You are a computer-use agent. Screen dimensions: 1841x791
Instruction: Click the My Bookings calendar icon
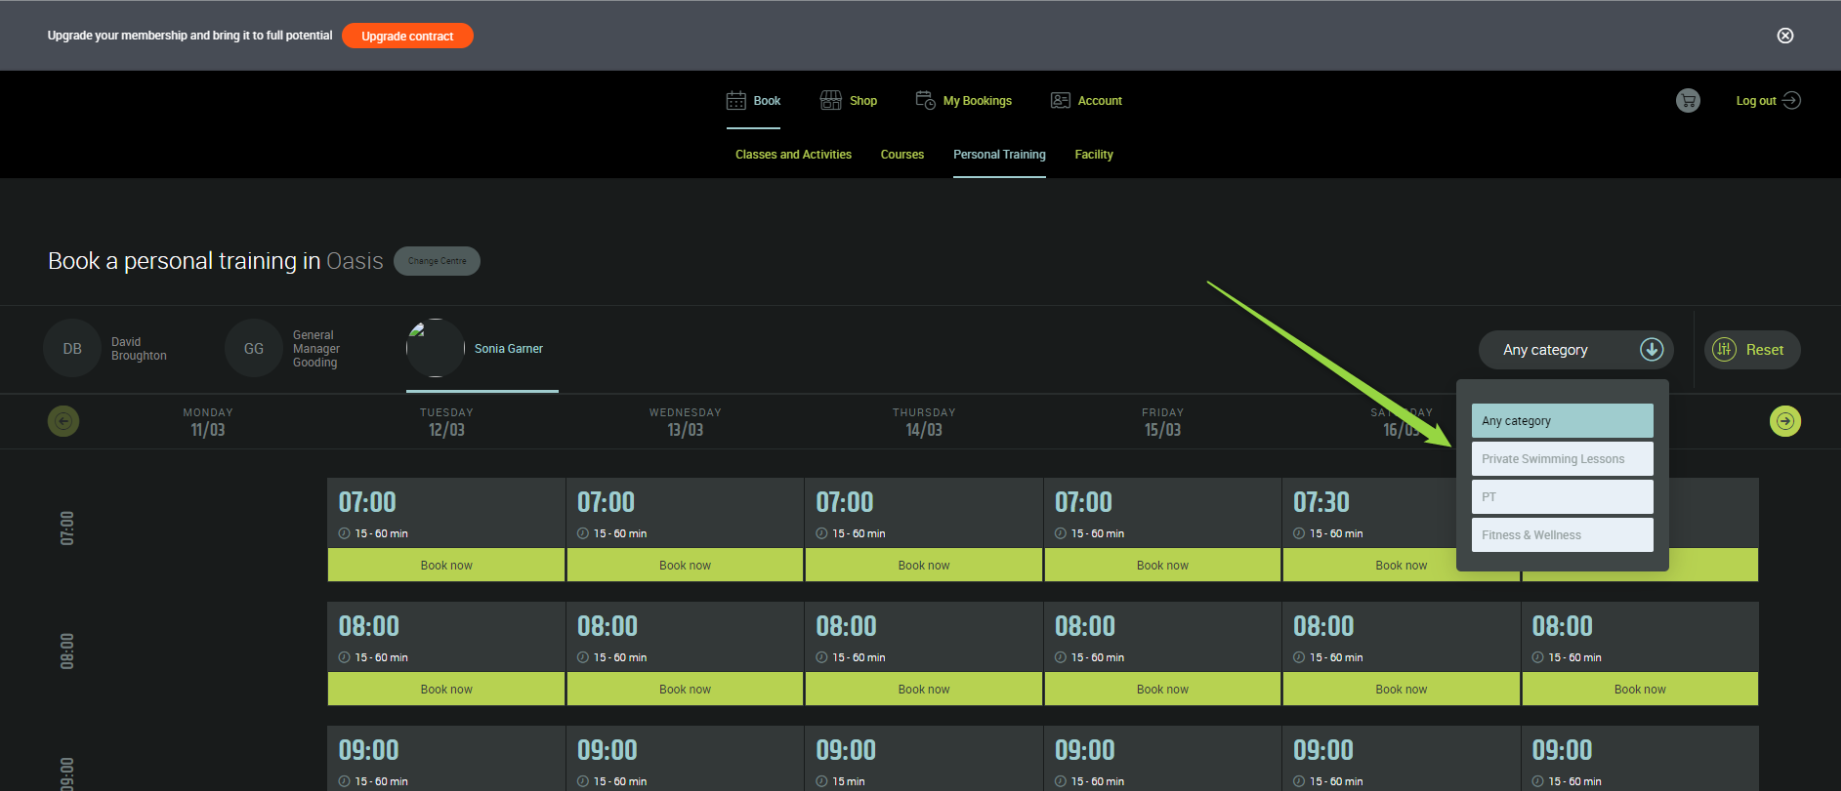[925, 101]
